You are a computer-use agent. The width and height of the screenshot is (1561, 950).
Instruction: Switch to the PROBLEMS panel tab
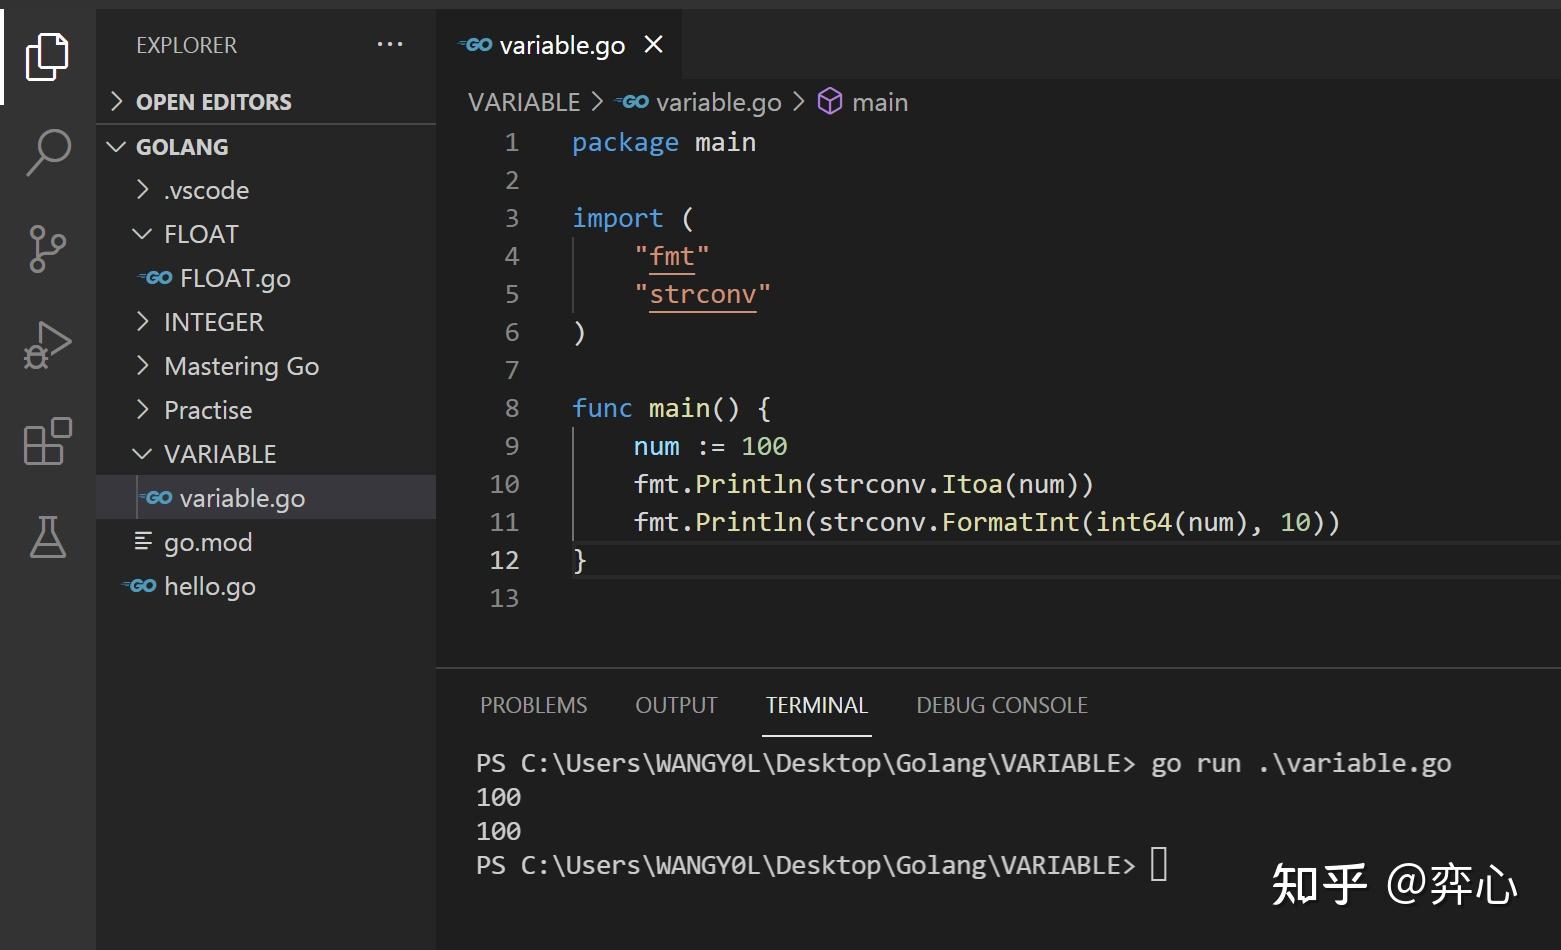click(x=533, y=705)
